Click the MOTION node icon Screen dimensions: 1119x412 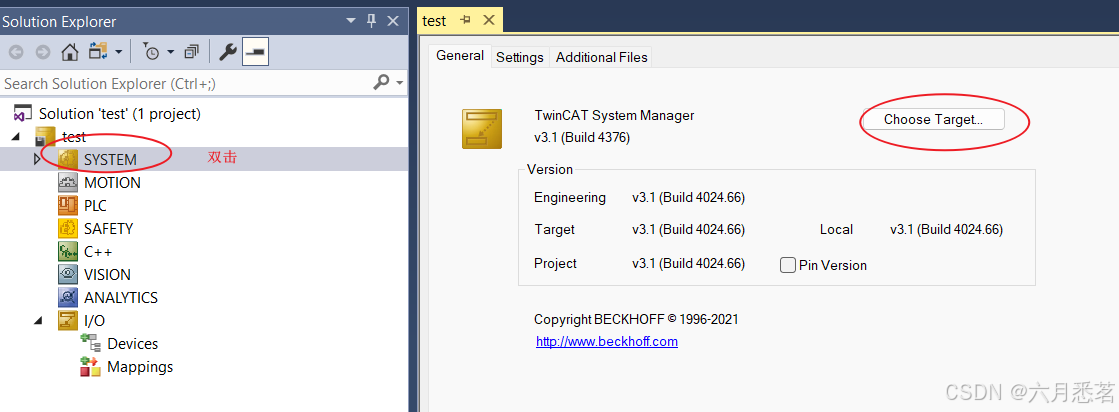pos(67,182)
